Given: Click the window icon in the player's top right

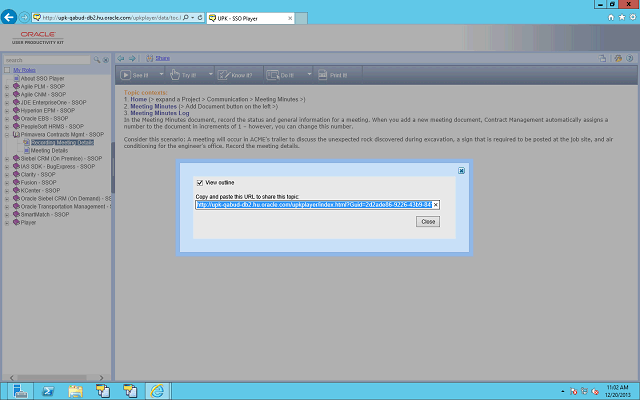Looking at the screenshot, I should pyautogui.click(x=602, y=58).
